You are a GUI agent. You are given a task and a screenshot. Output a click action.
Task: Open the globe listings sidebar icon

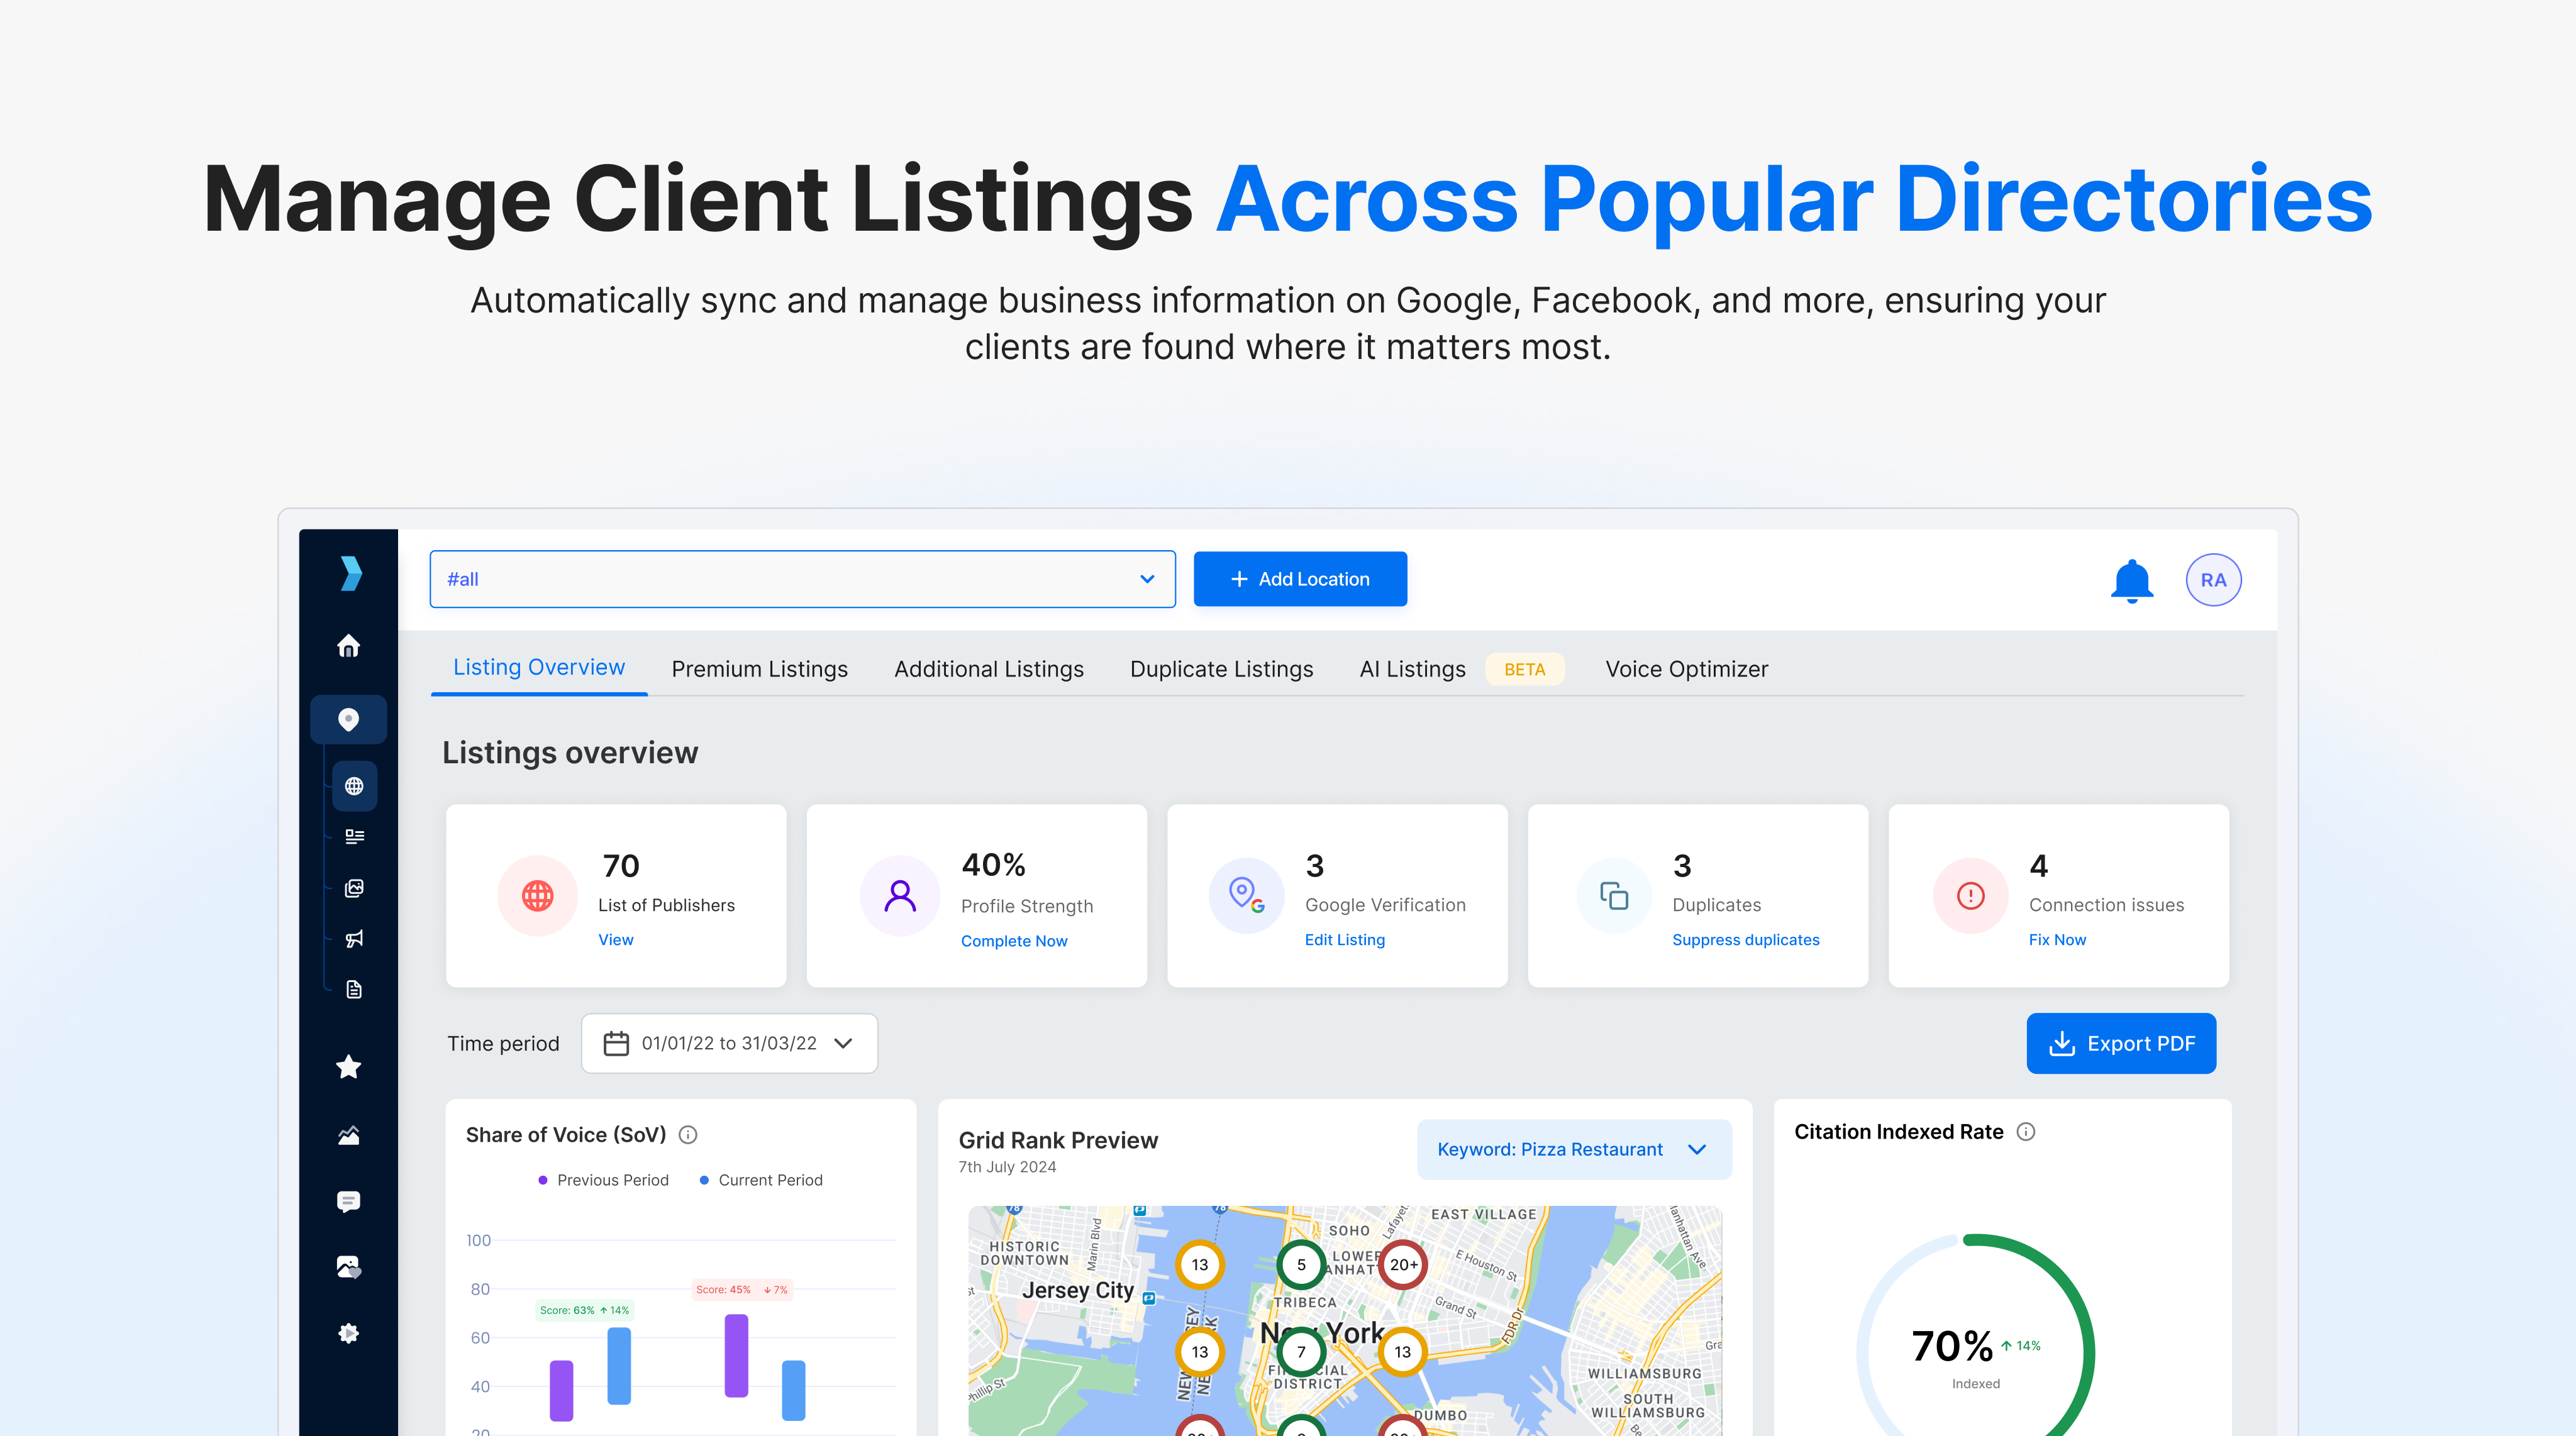pyautogui.click(x=354, y=786)
